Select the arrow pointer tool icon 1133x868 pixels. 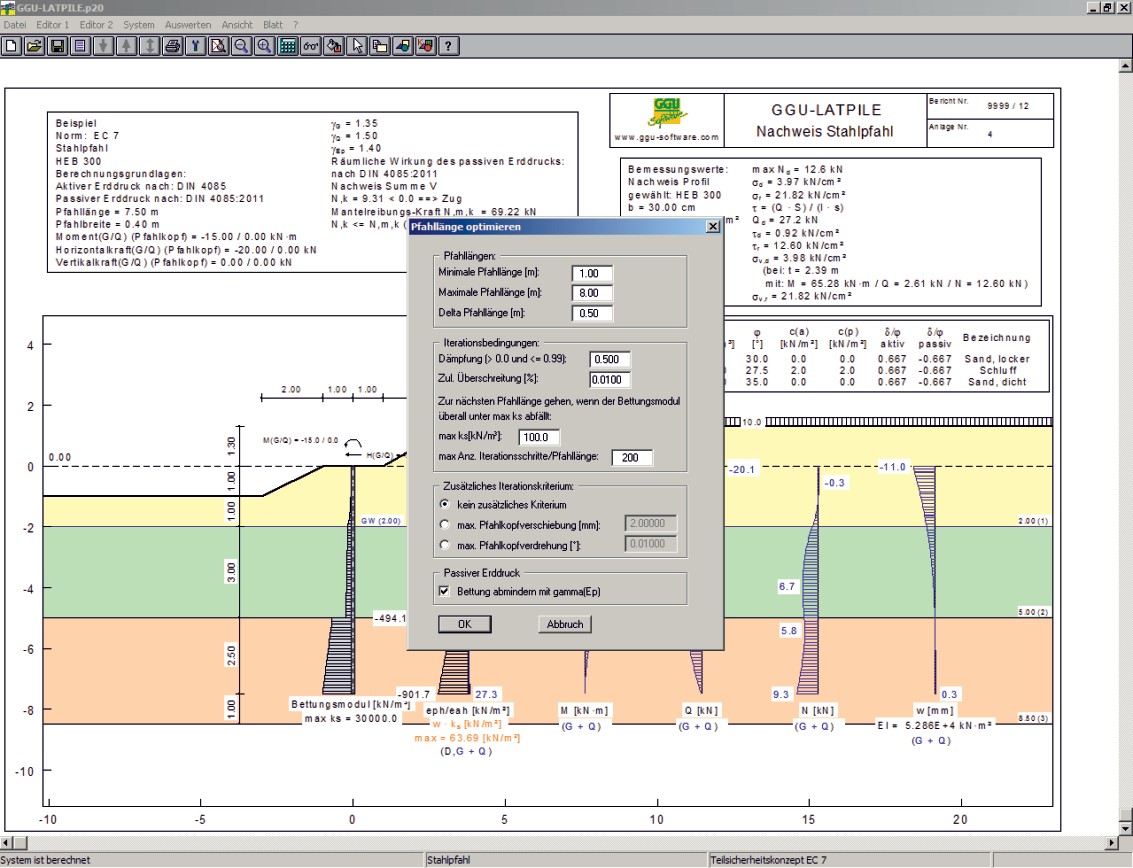tap(357, 46)
